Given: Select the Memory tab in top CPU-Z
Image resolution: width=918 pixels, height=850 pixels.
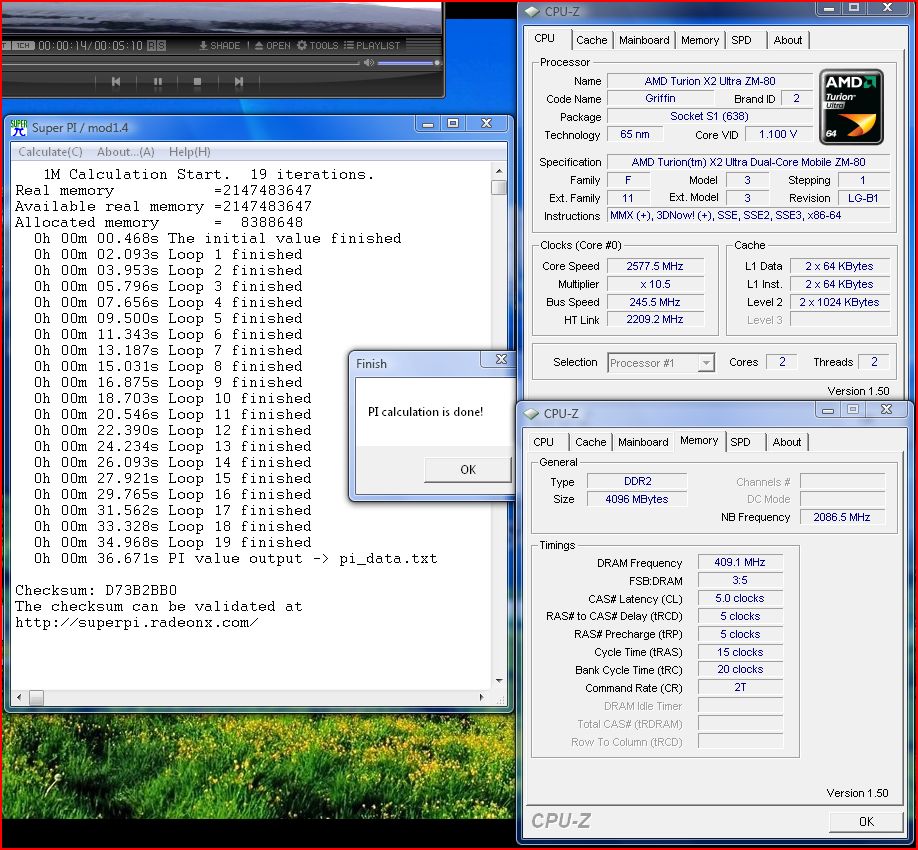Looking at the screenshot, I should point(700,40).
